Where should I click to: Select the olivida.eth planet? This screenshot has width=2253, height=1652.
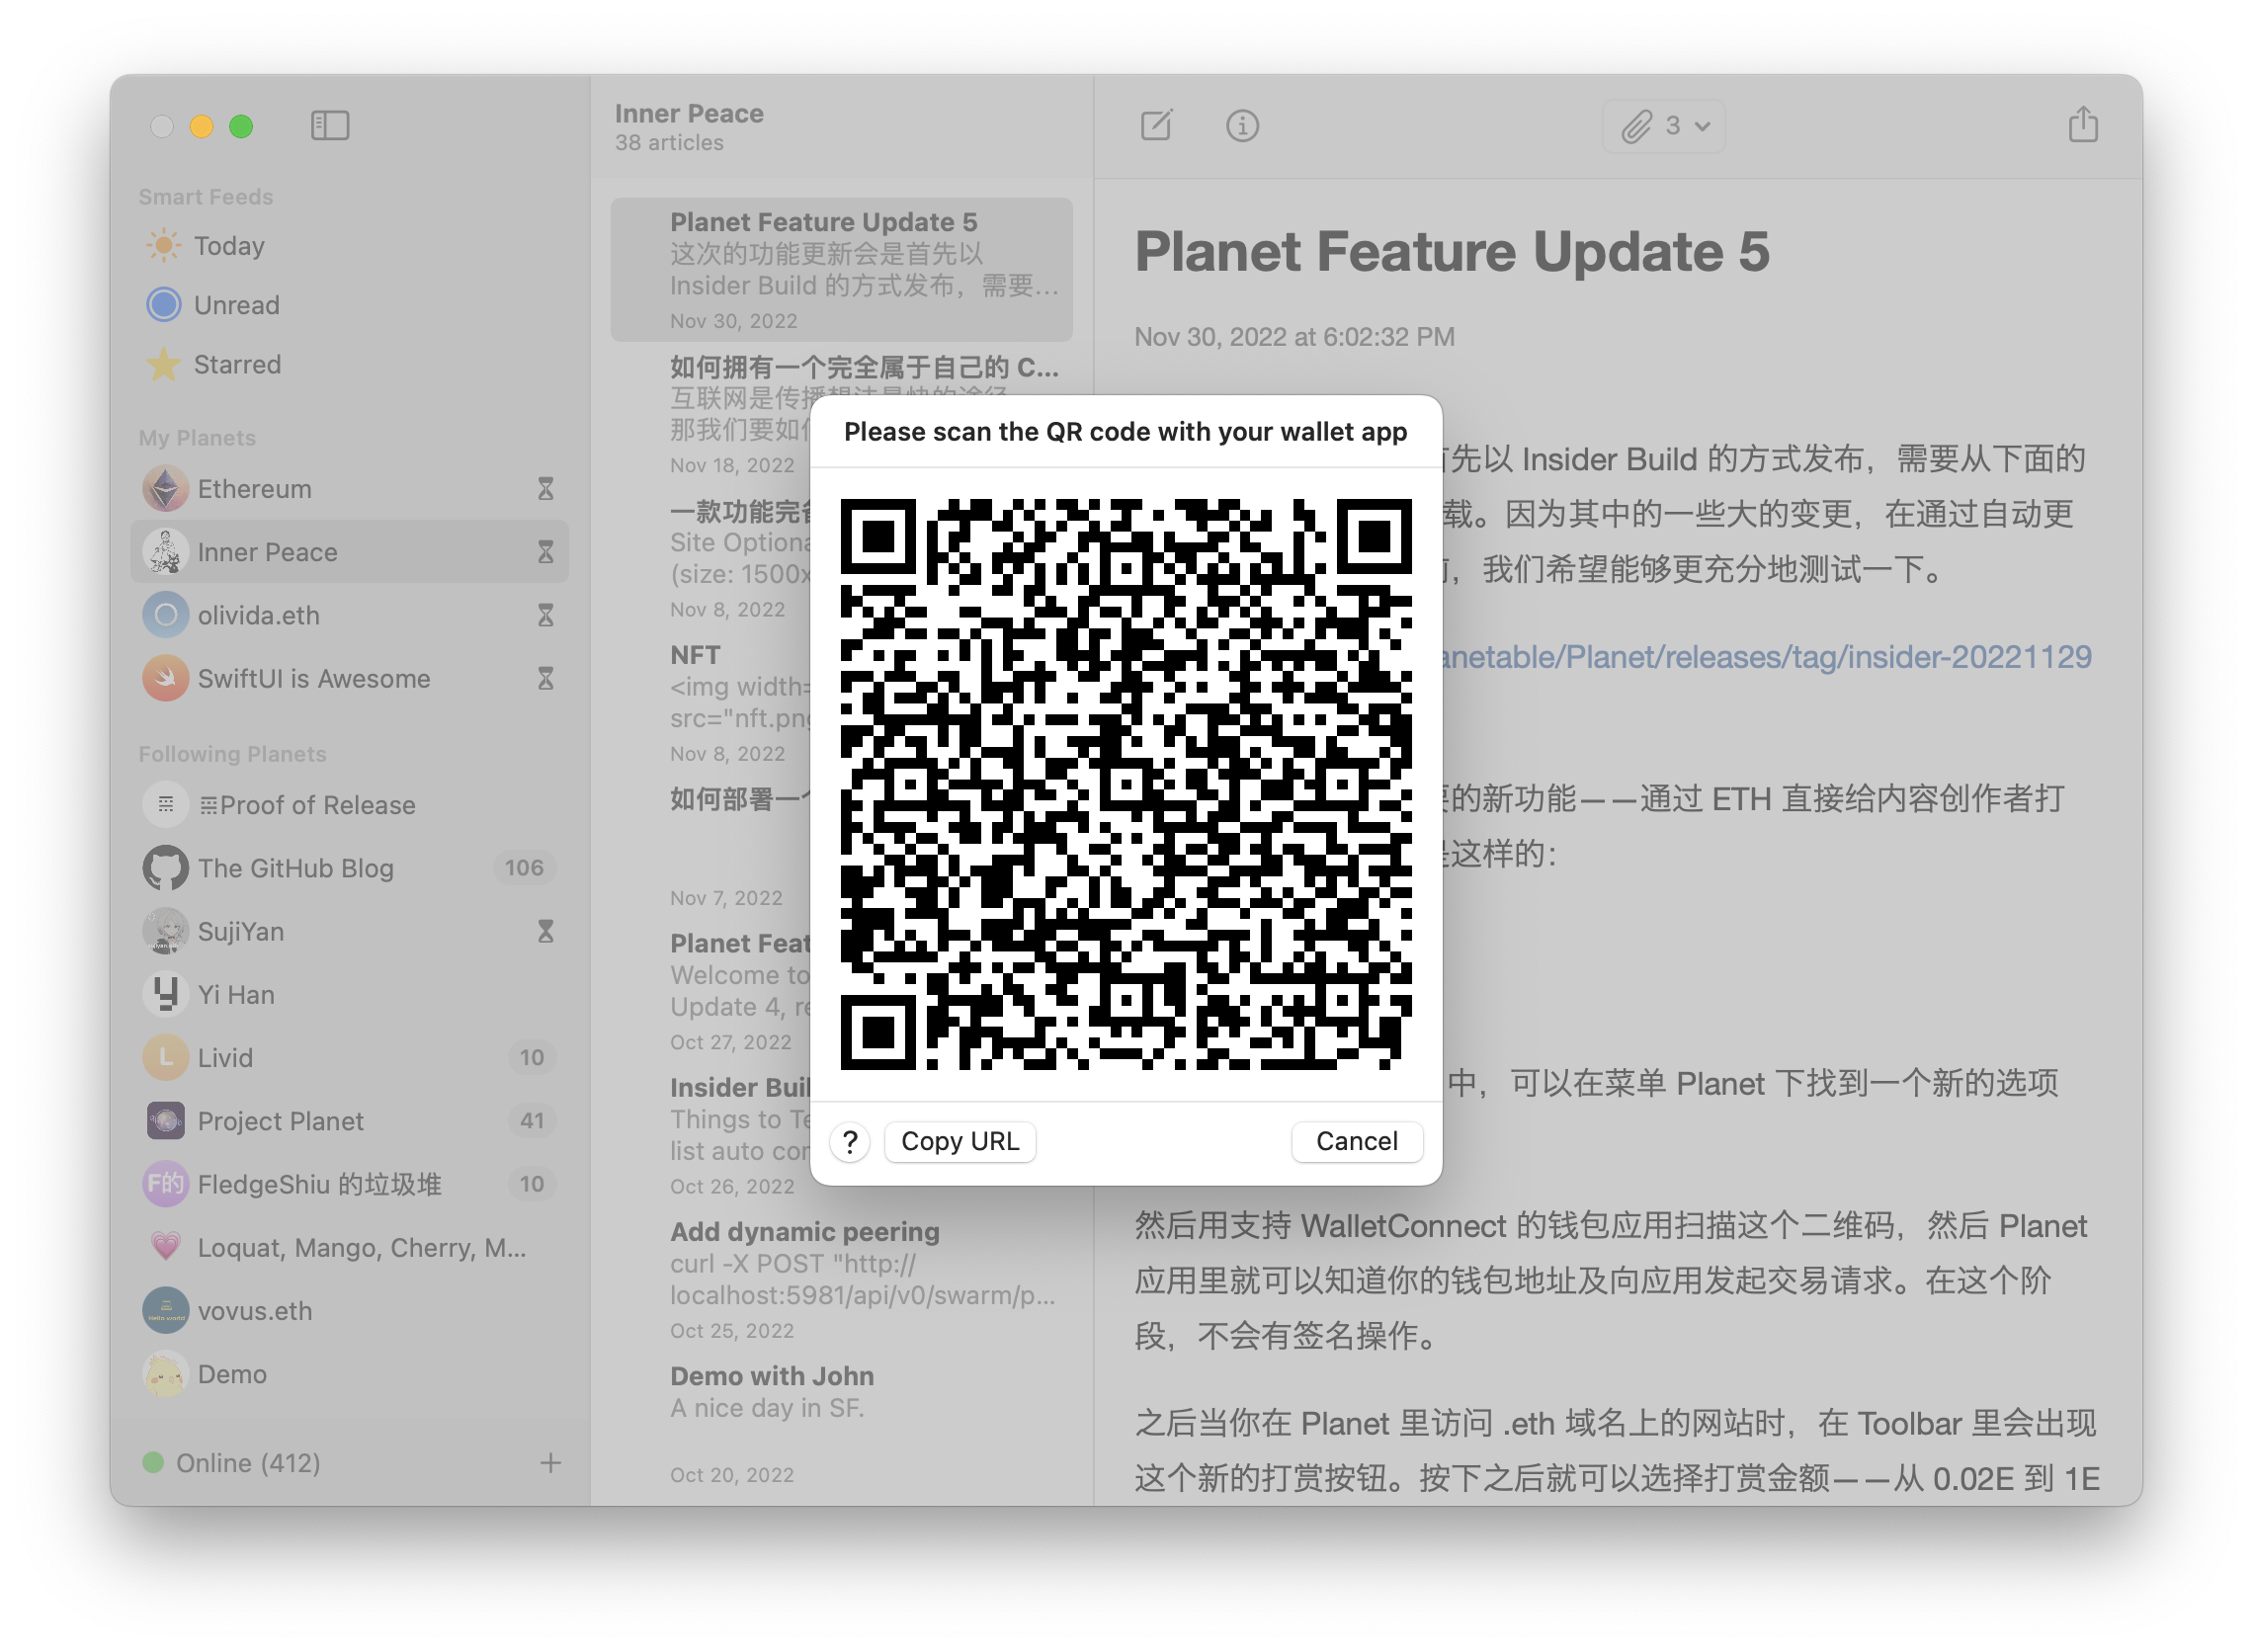[259, 615]
